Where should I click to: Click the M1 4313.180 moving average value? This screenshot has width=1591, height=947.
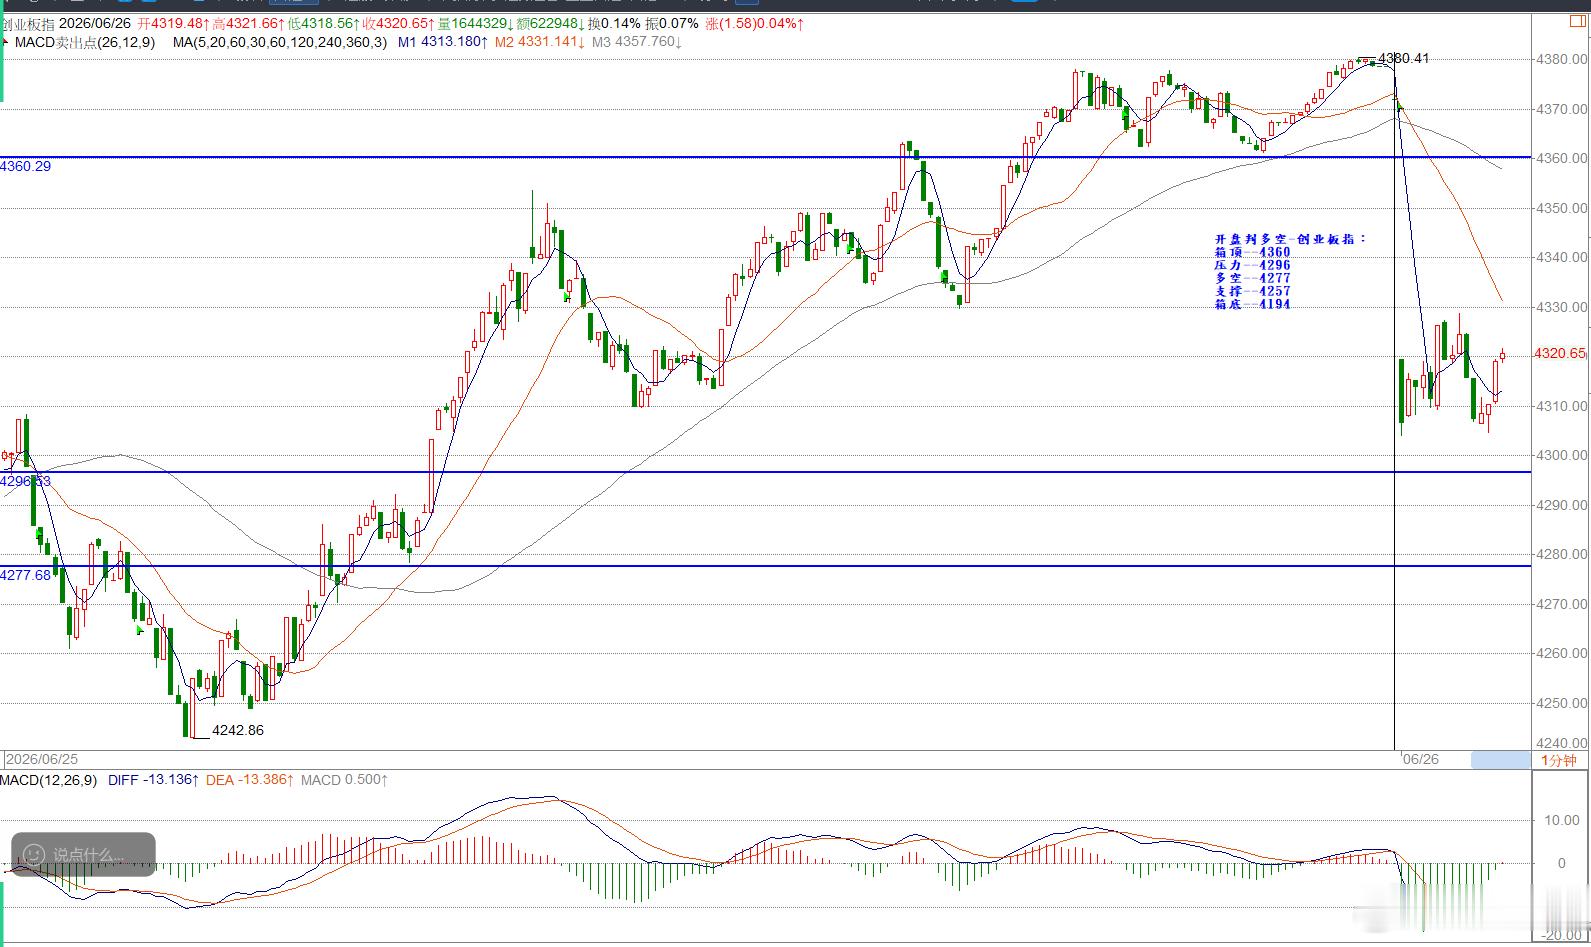coord(443,42)
